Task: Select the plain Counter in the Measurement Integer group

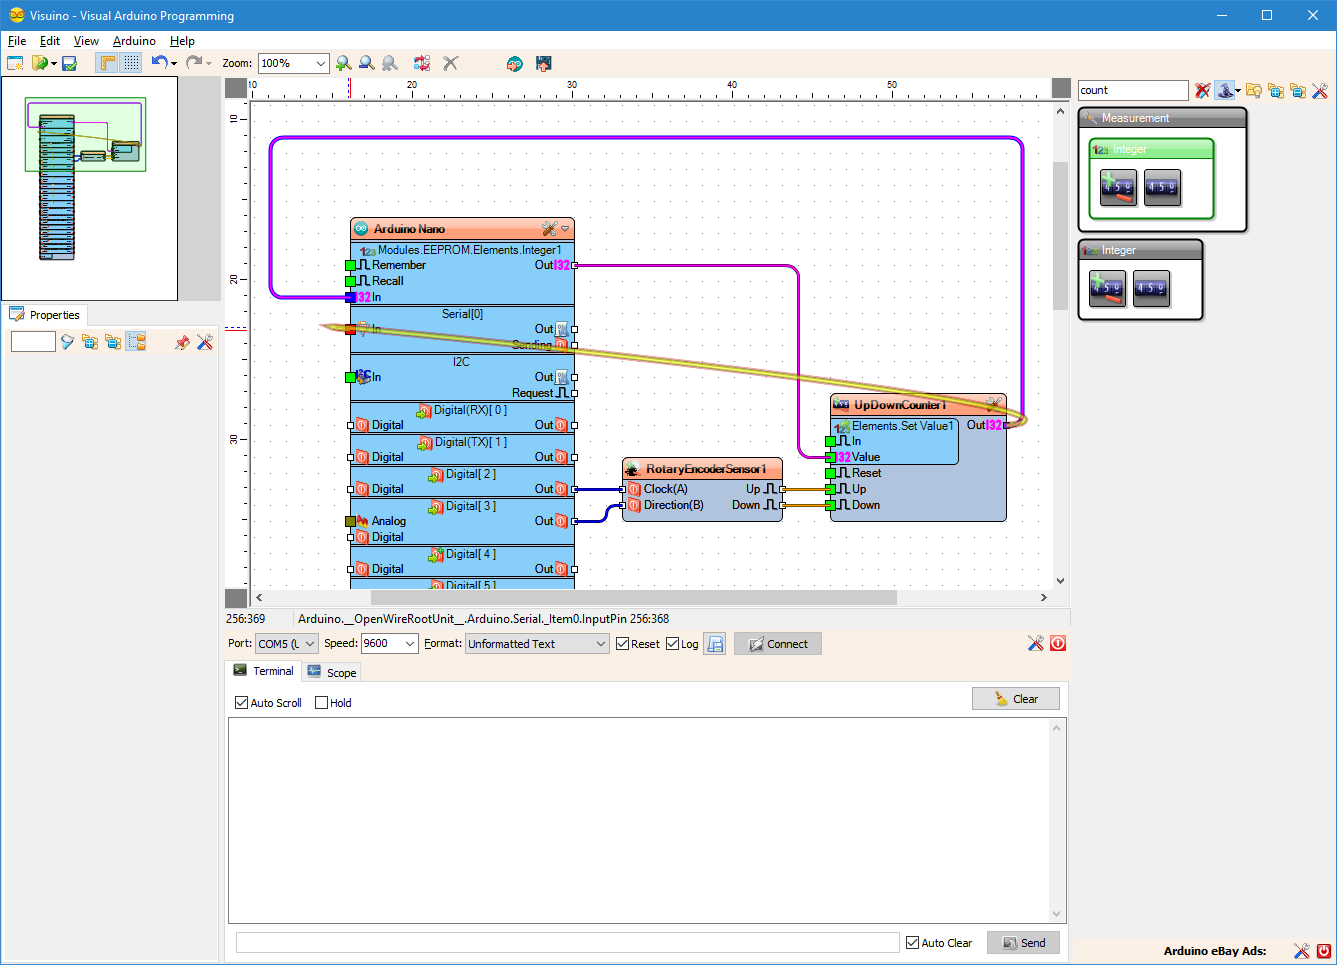Action: click(1162, 188)
